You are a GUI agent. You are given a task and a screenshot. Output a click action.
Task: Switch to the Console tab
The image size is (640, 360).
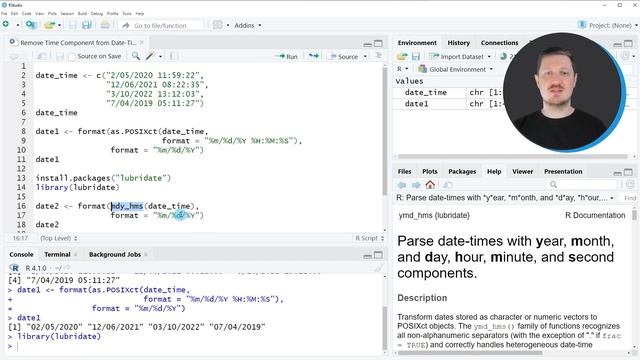[x=21, y=254]
